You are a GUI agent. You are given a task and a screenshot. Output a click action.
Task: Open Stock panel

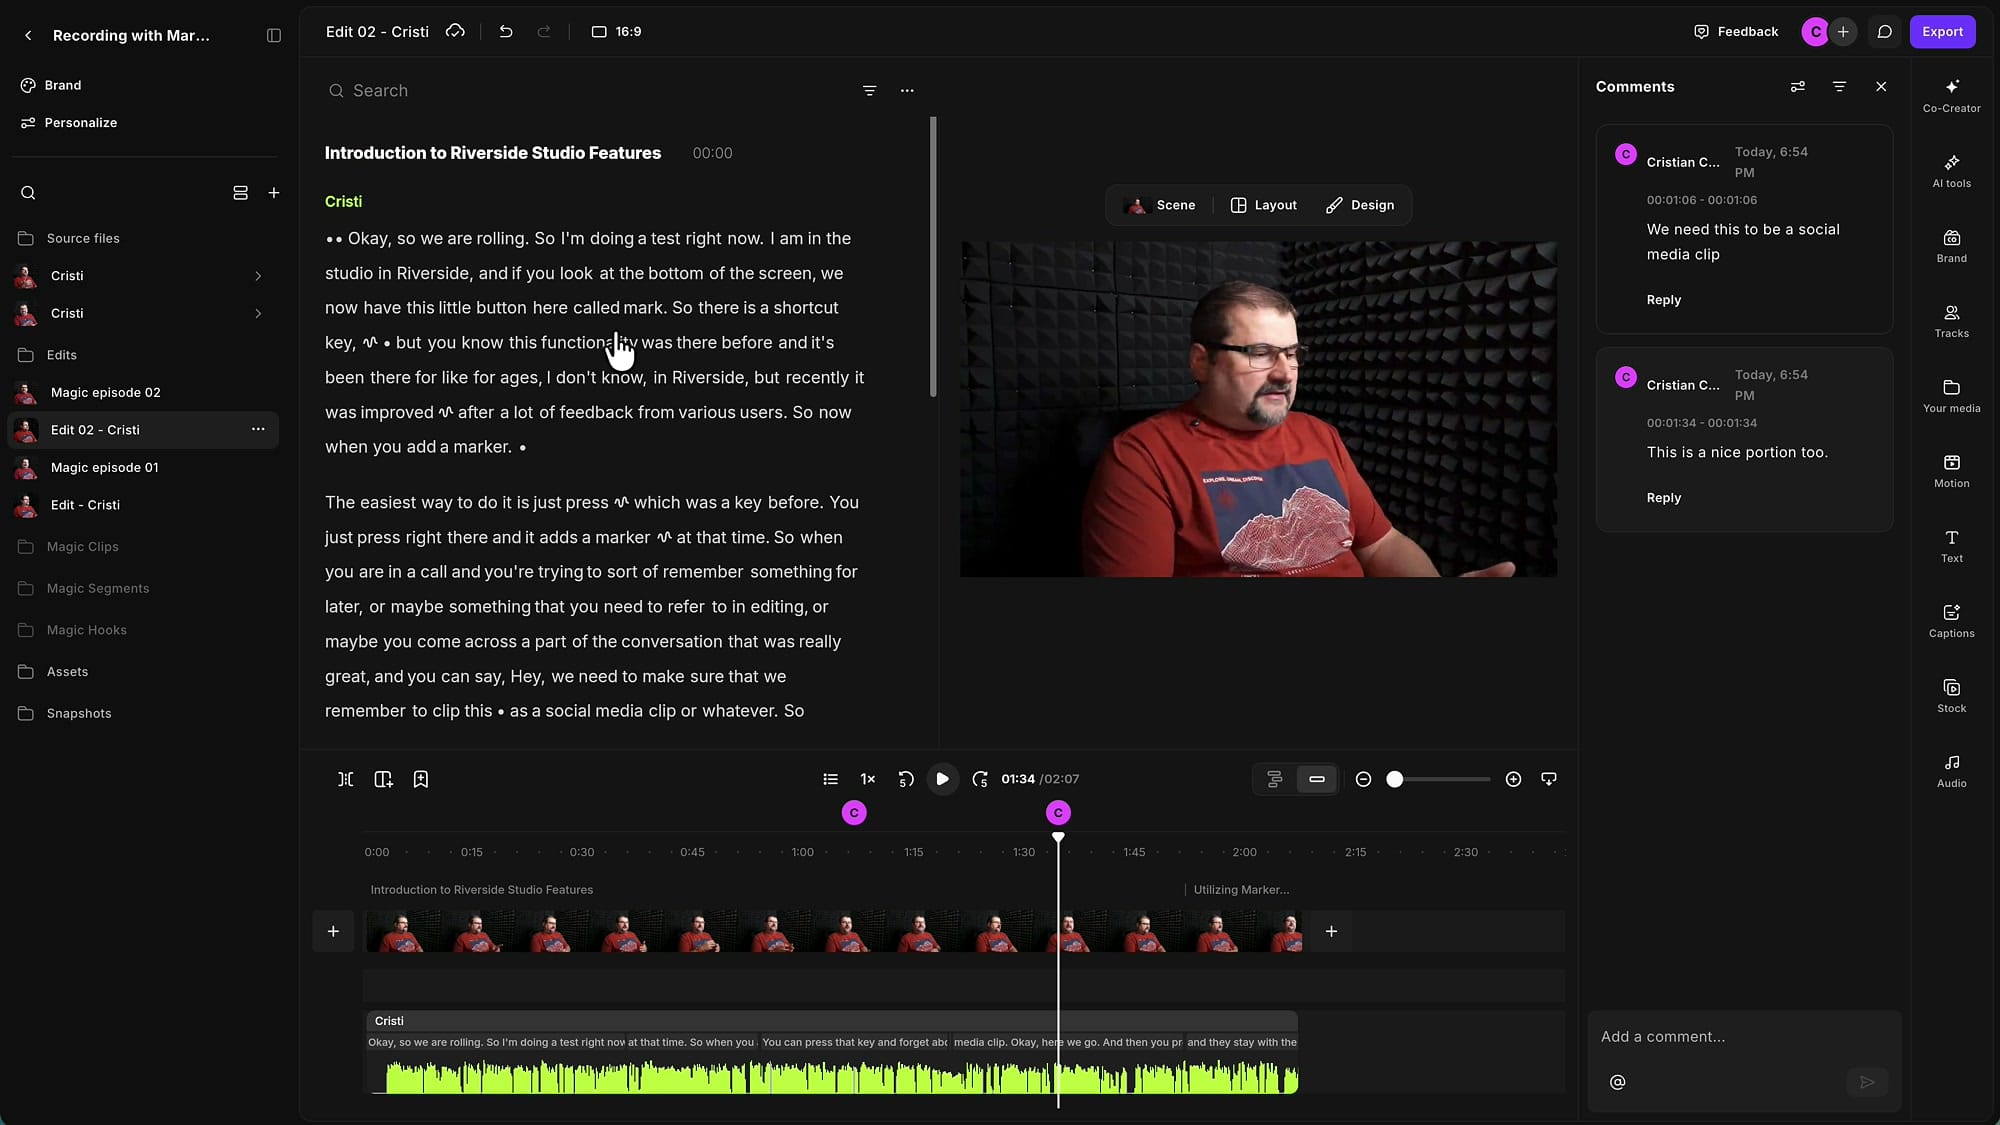(1951, 696)
